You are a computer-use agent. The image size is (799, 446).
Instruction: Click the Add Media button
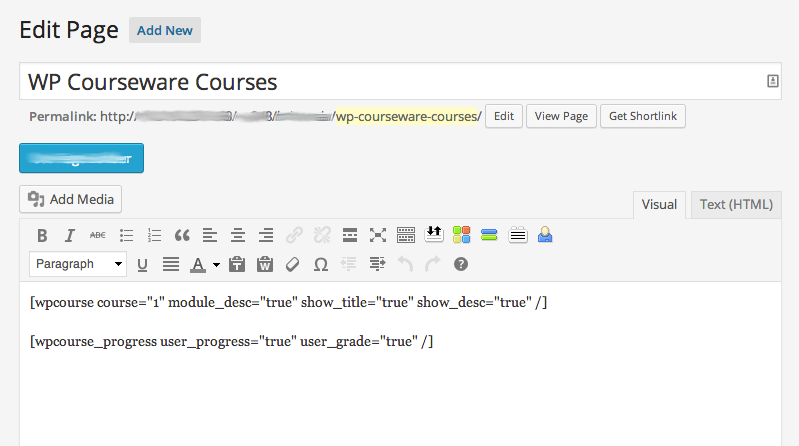point(70,199)
